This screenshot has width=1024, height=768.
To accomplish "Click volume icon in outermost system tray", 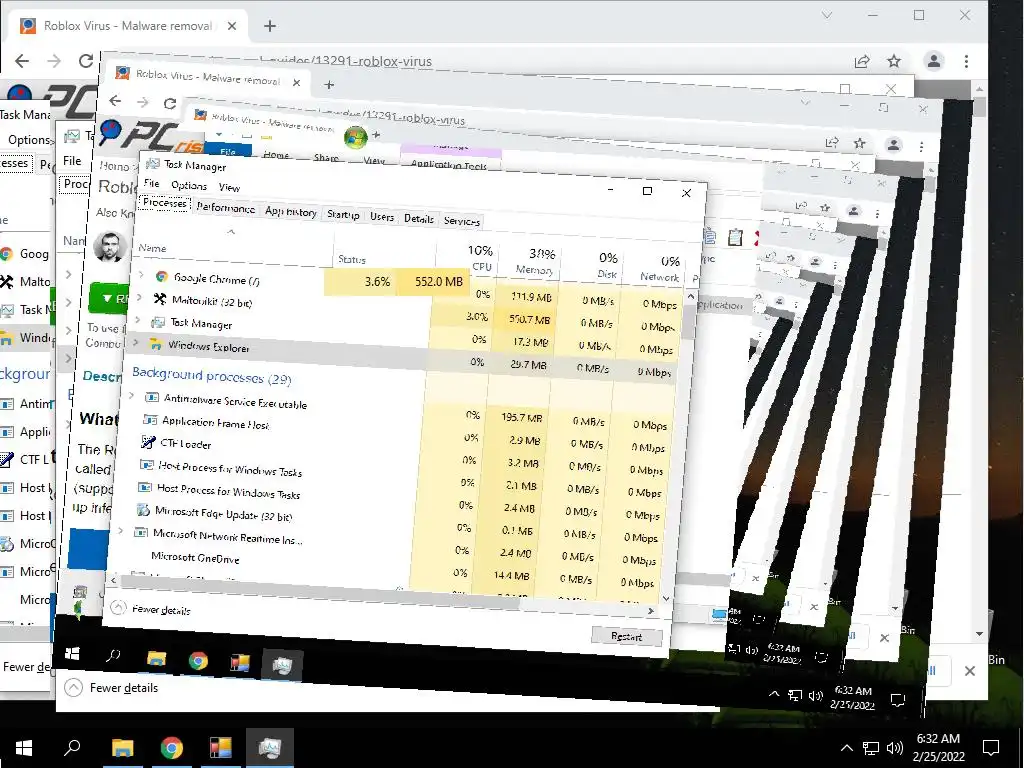I will [x=895, y=748].
